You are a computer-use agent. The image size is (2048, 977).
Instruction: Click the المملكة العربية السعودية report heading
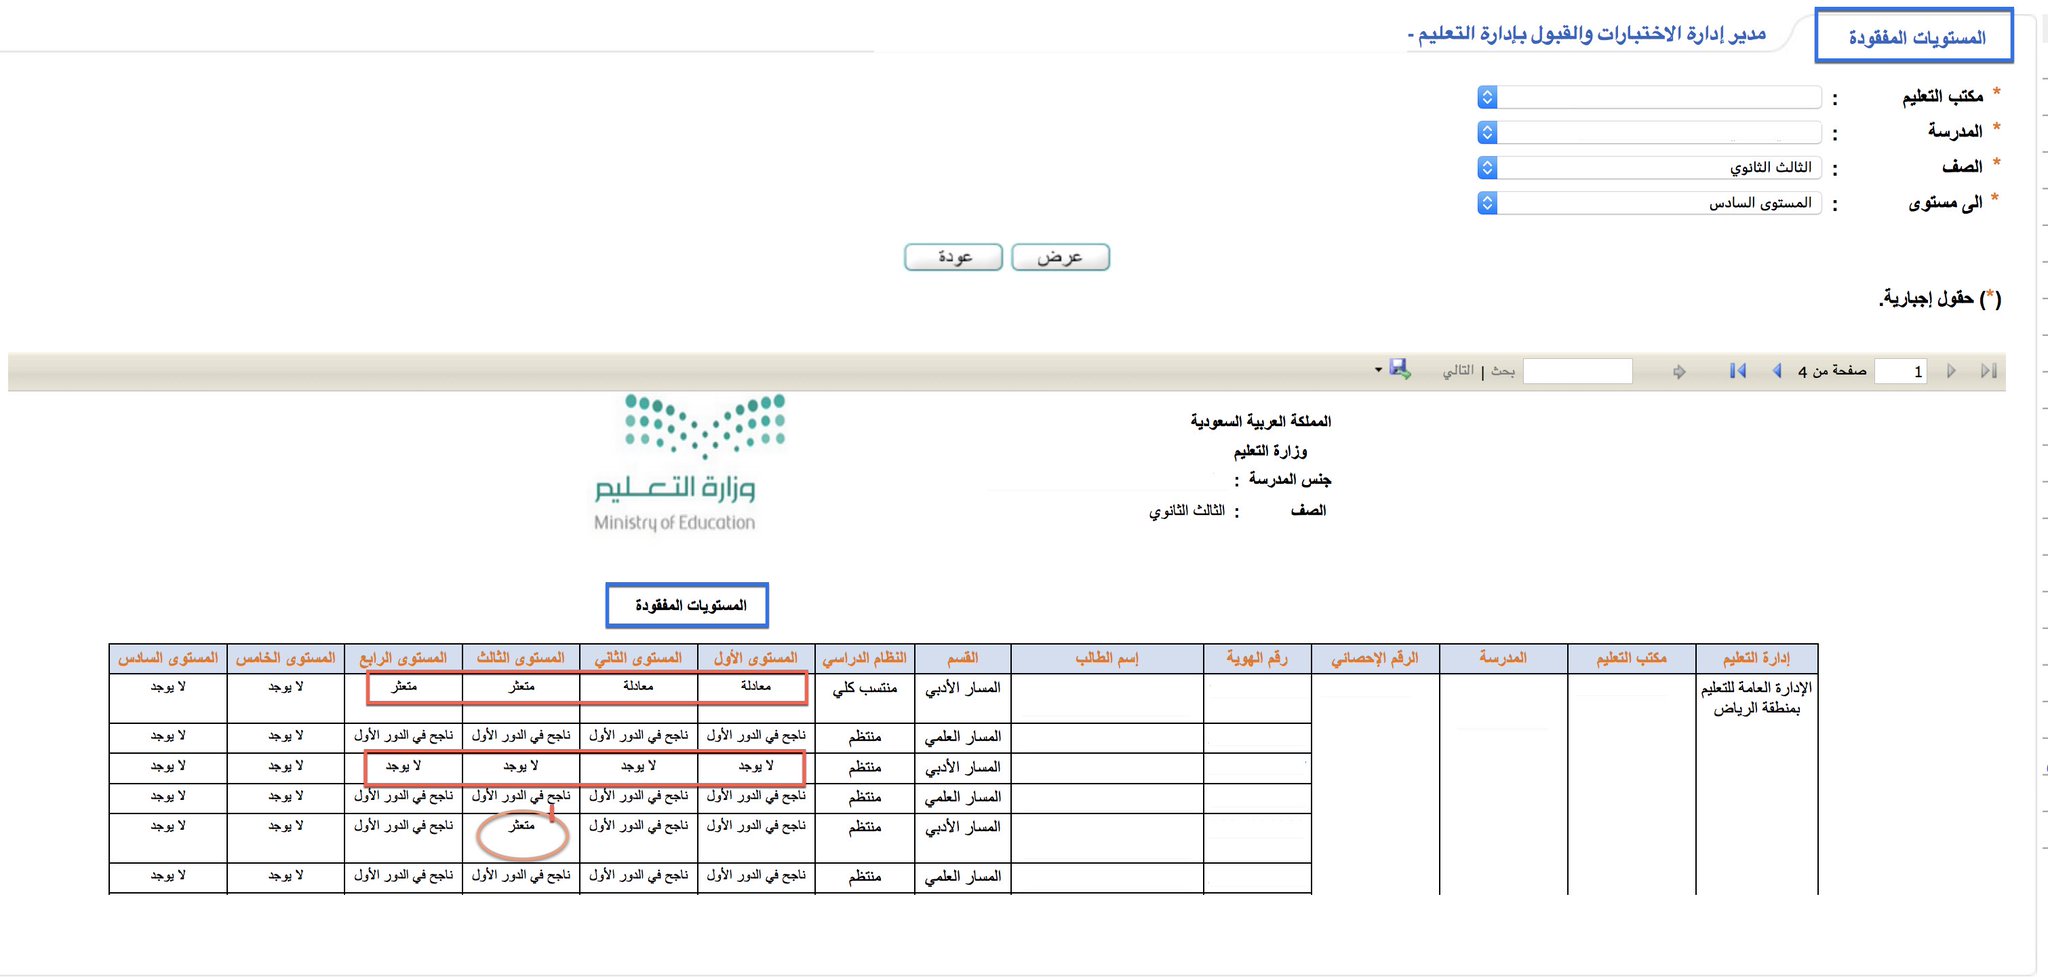click(x=1260, y=421)
